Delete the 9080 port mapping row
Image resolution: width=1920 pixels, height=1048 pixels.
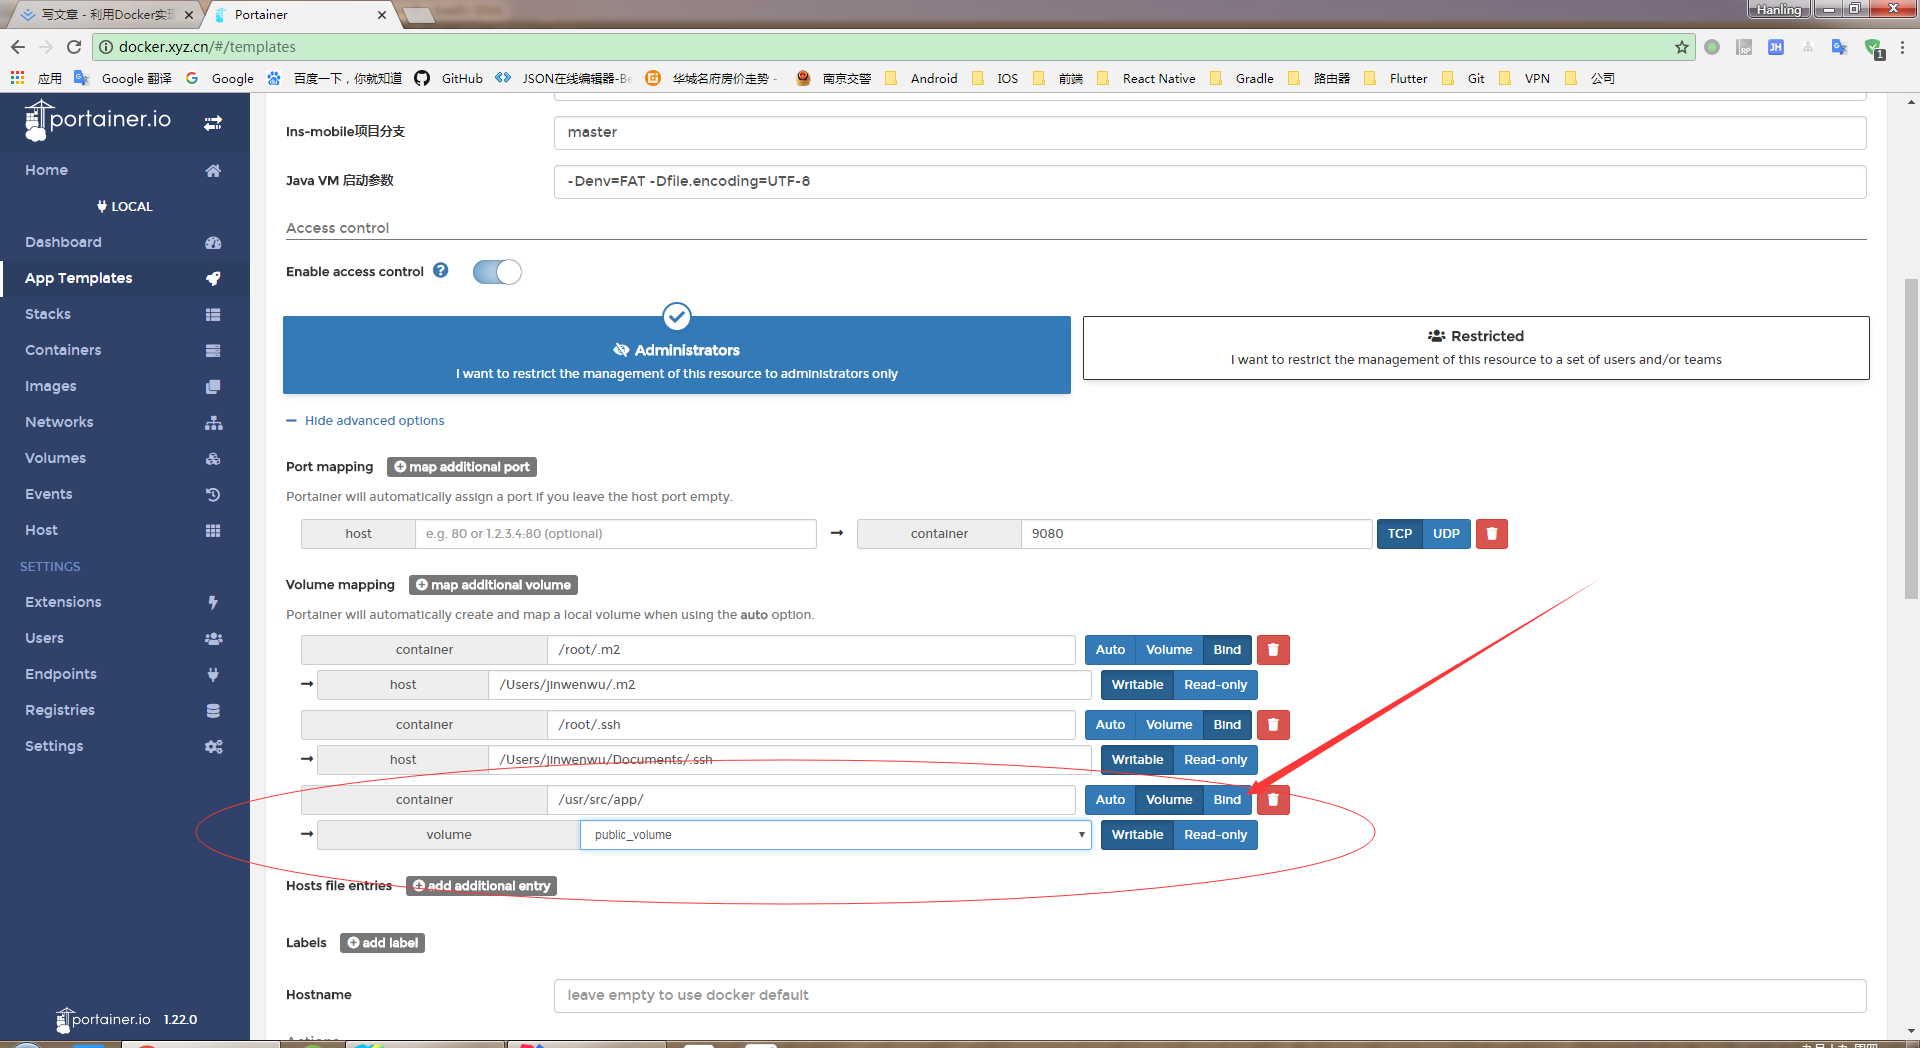(1491, 534)
